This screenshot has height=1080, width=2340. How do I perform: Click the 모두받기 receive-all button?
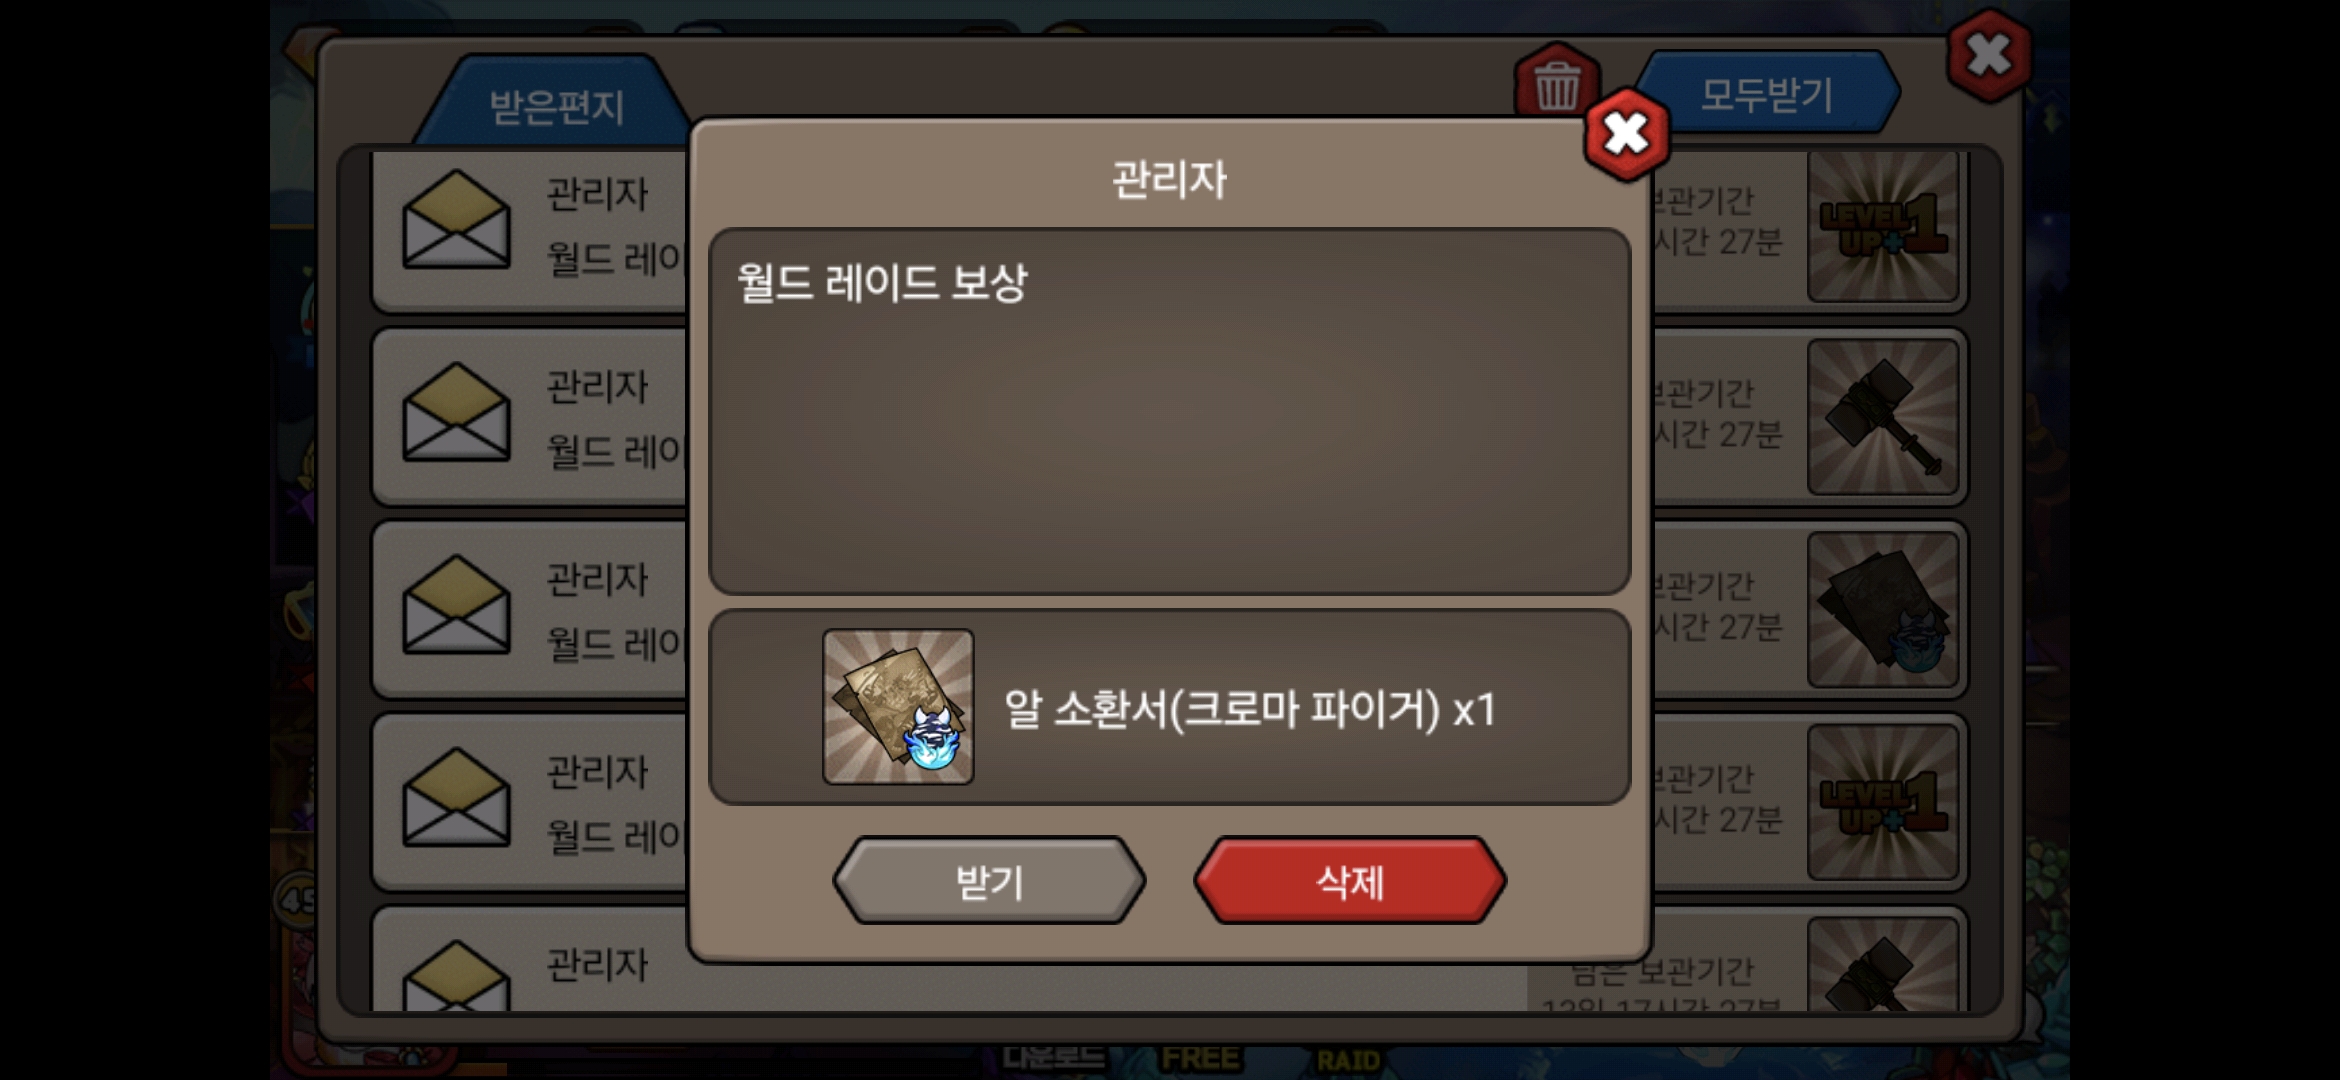click(1767, 94)
